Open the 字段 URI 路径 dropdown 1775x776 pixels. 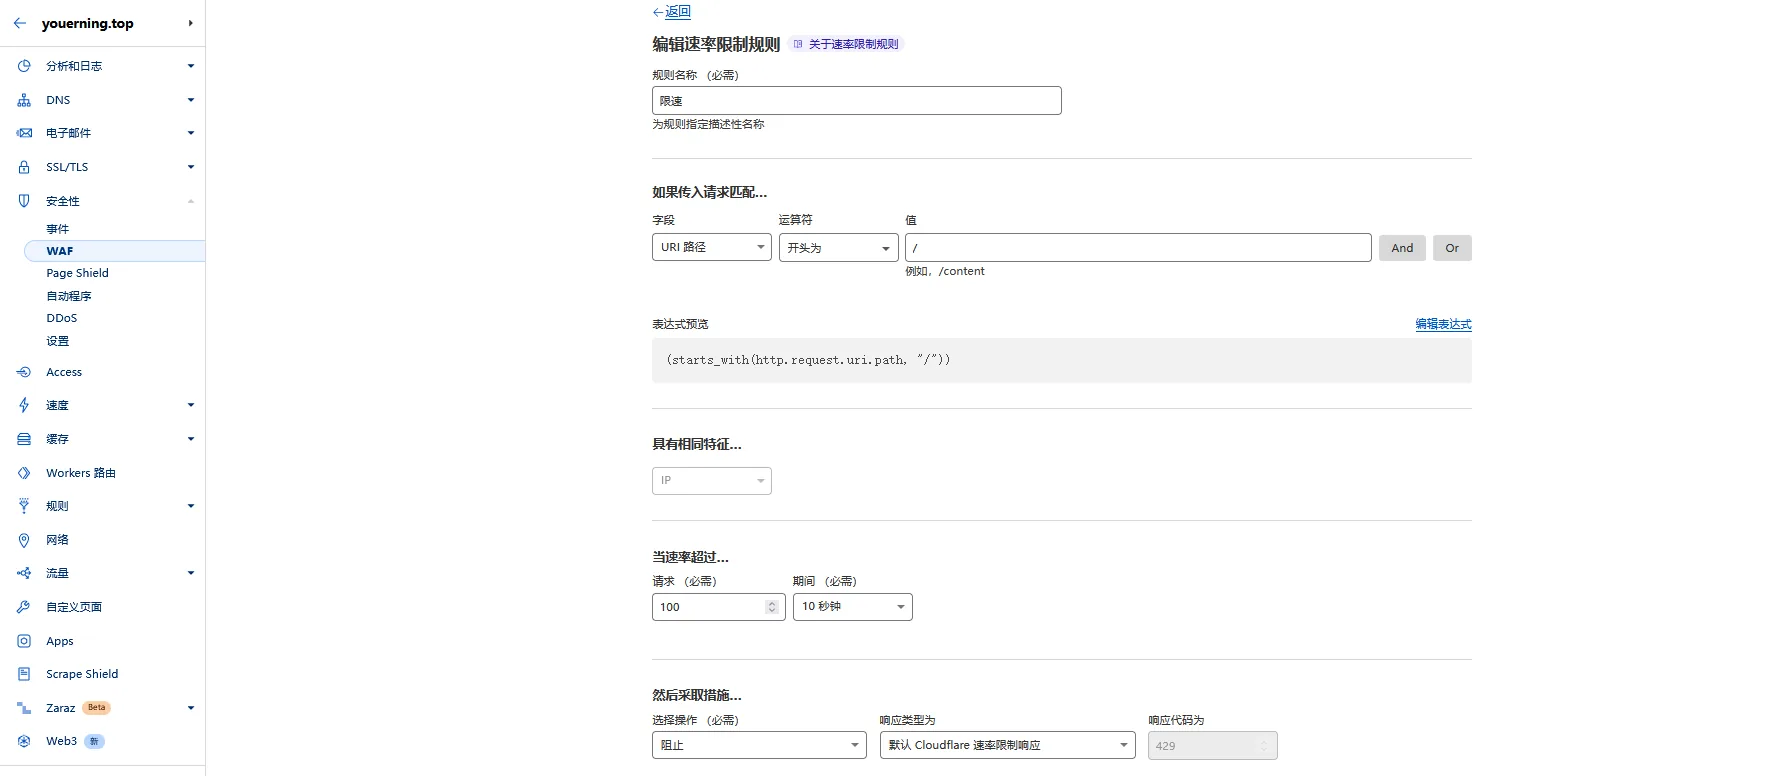pos(712,247)
